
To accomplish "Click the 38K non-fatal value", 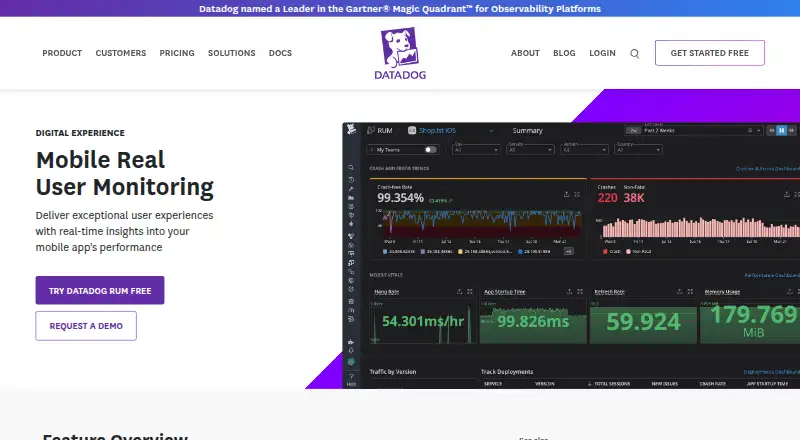I will (x=634, y=198).
